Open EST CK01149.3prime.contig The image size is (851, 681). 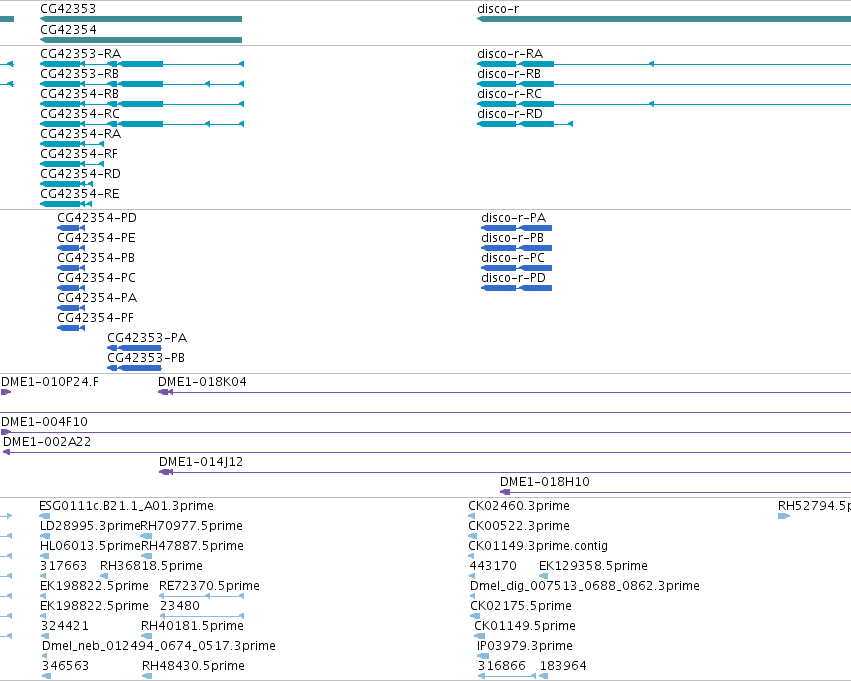pyautogui.click(x=471, y=556)
